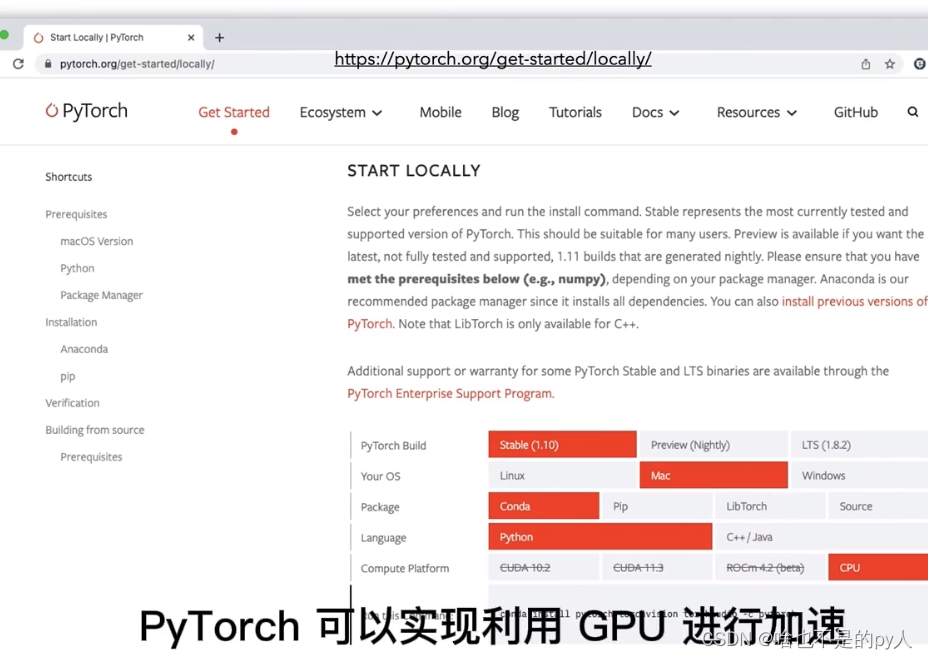
Task: Open the share icon in address bar
Action: pos(865,64)
